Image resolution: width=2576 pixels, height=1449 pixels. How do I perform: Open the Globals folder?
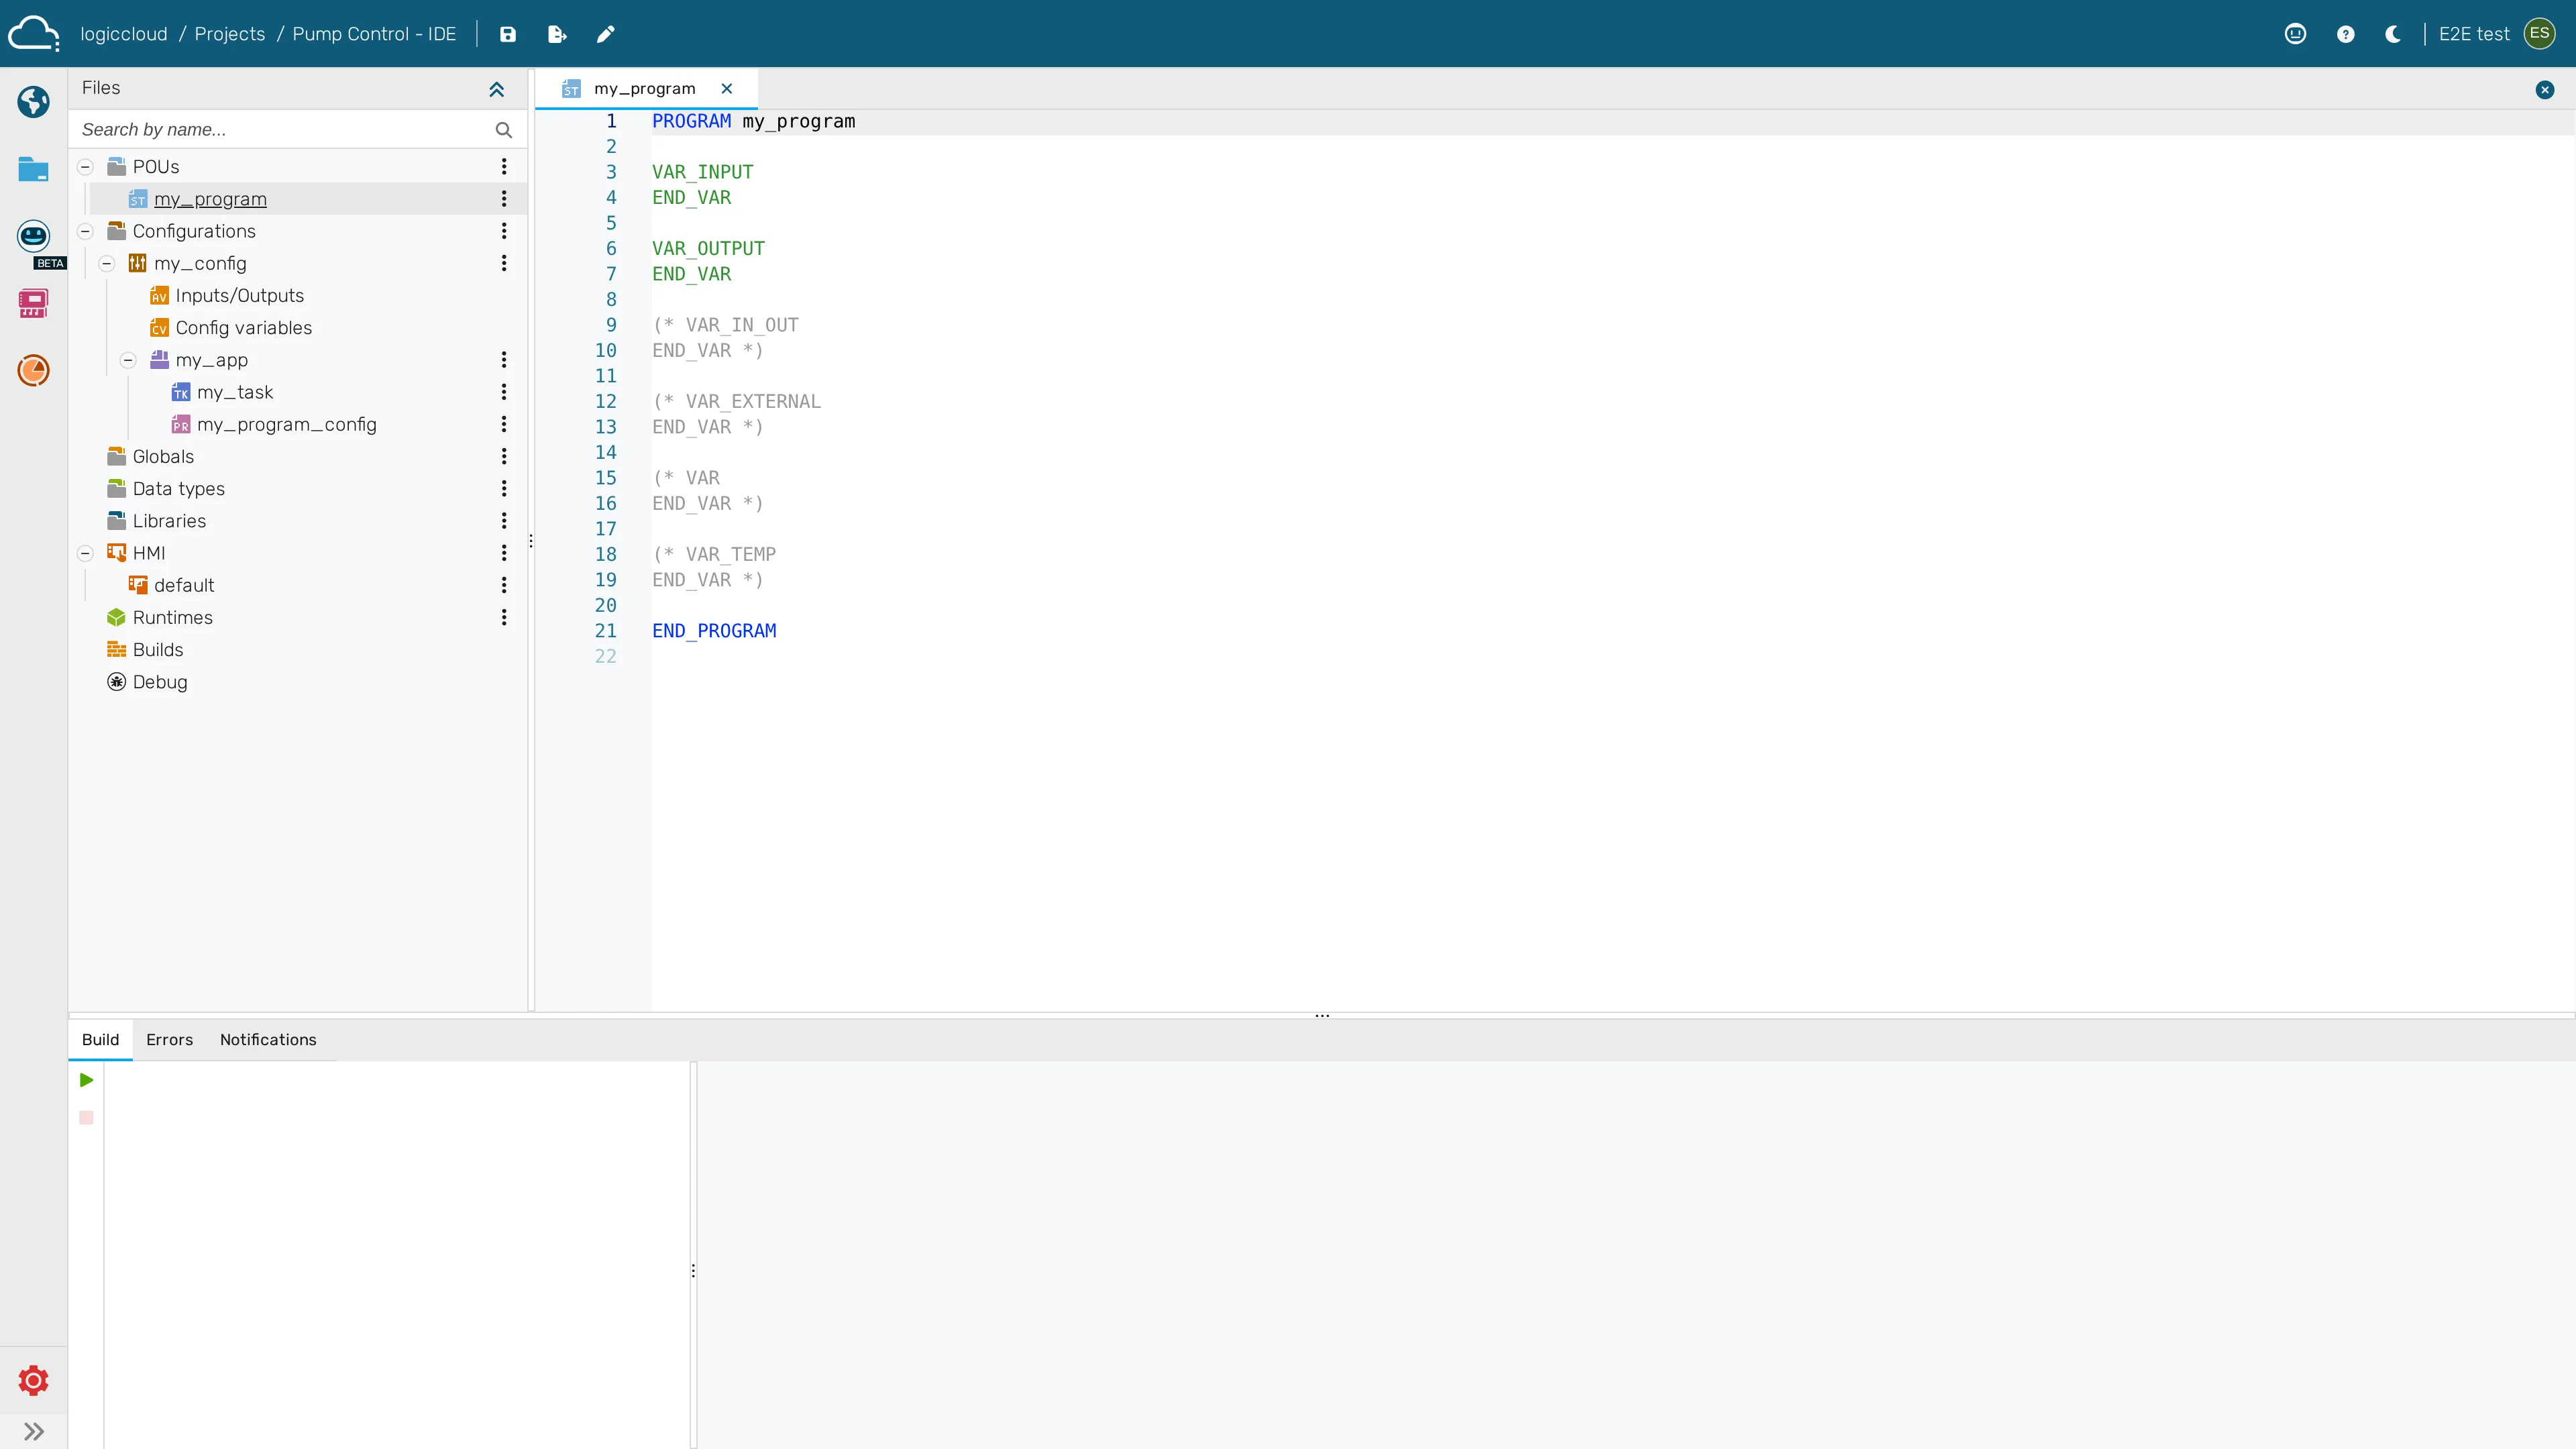point(163,456)
